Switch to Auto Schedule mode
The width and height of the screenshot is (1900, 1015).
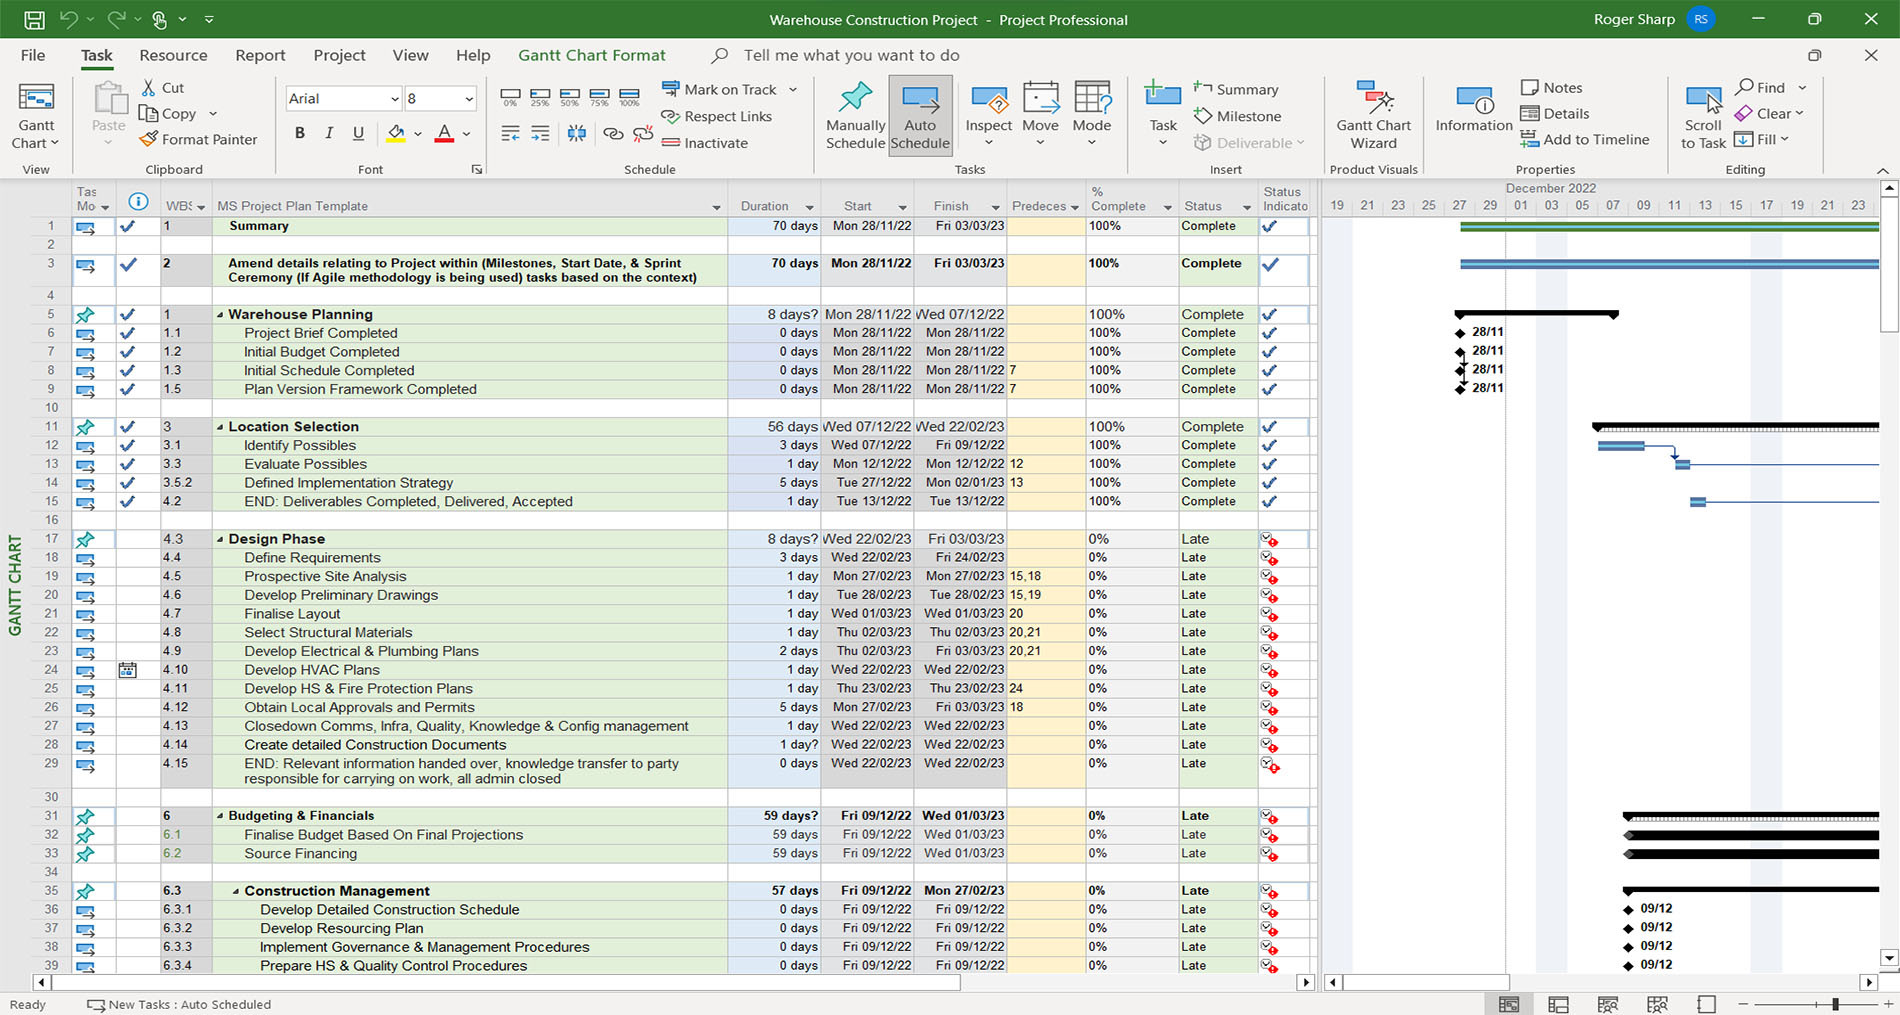tap(920, 116)
